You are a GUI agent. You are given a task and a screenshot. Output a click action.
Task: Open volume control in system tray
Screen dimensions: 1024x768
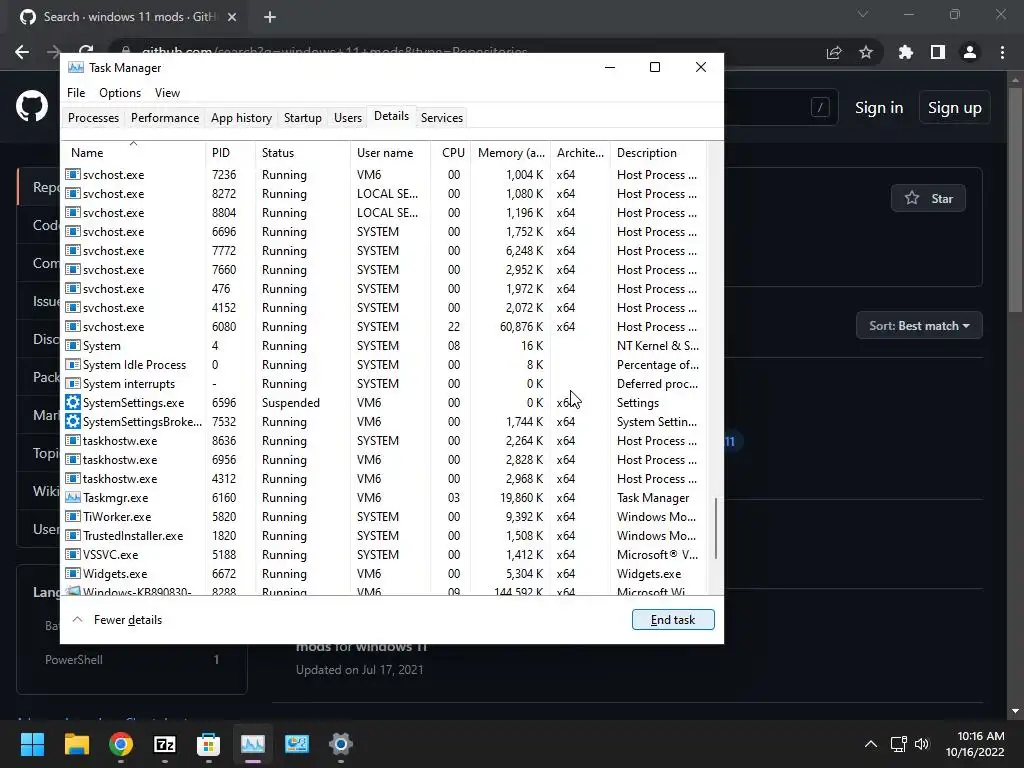pyautogui.click(x=921, y=744)
